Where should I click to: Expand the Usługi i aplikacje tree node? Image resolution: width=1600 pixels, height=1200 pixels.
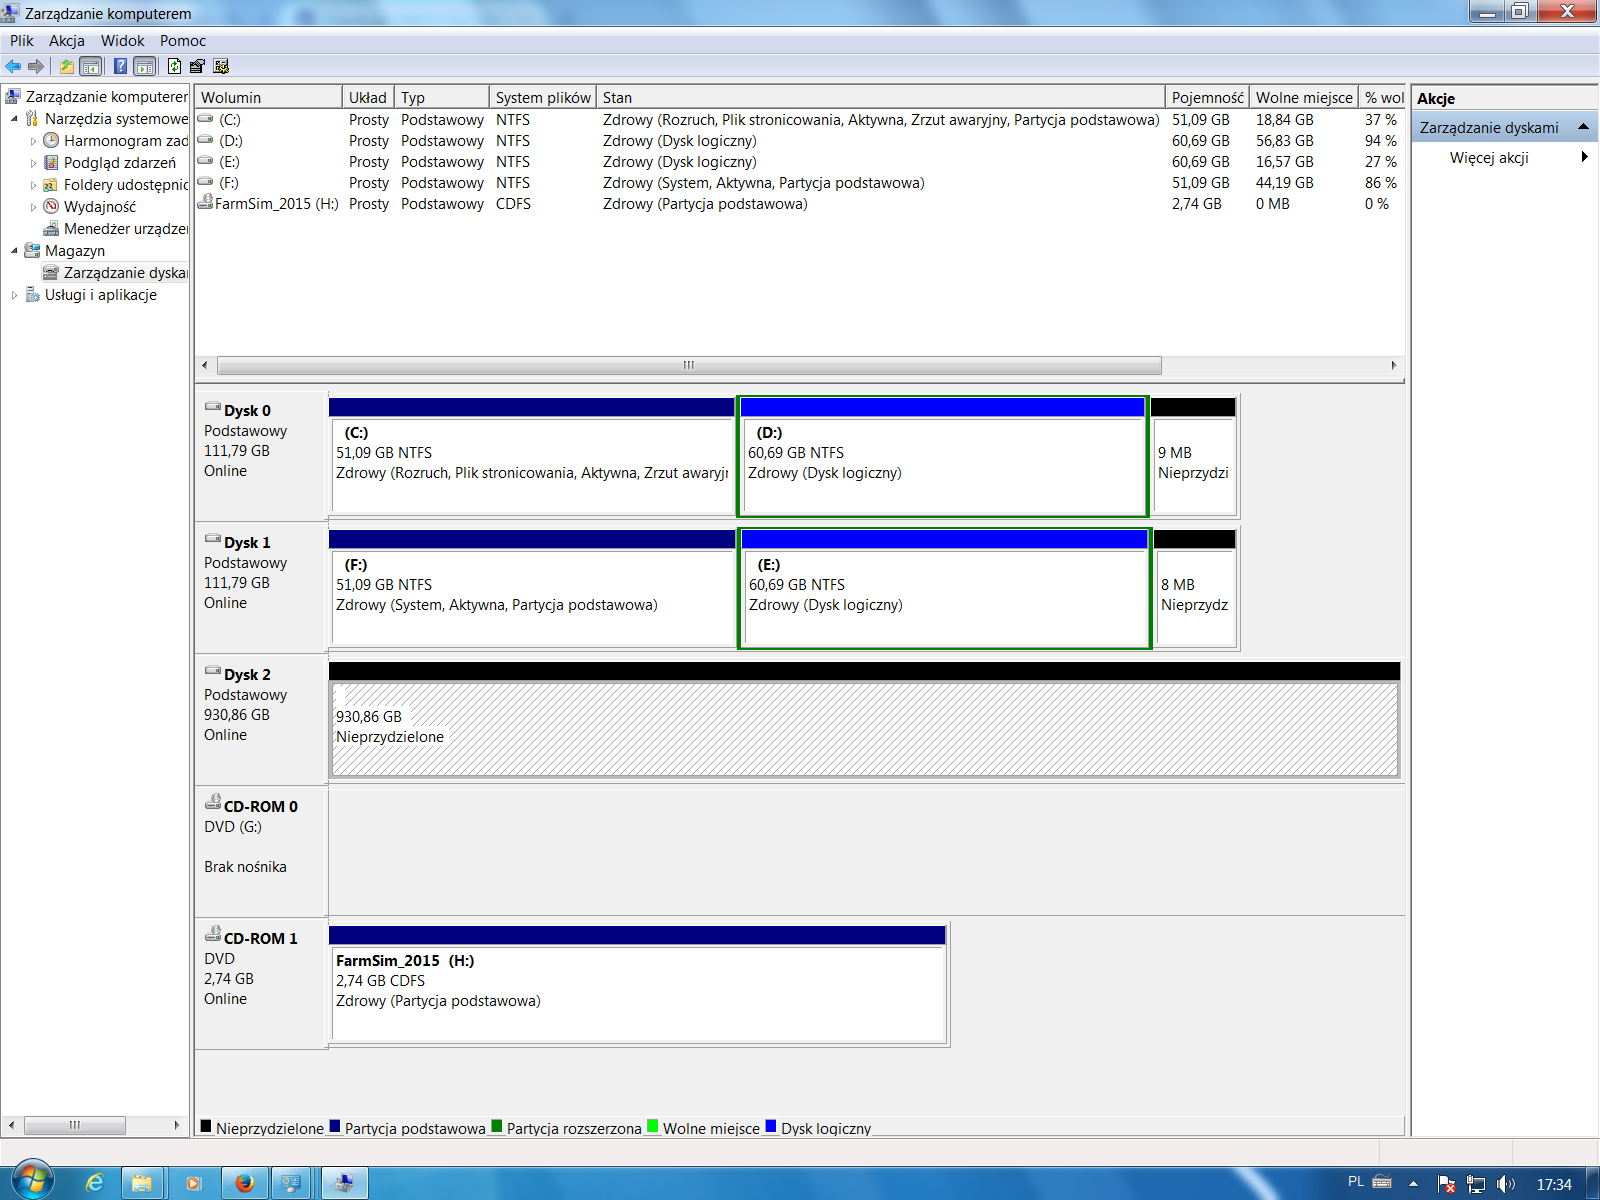coord(14,295)
